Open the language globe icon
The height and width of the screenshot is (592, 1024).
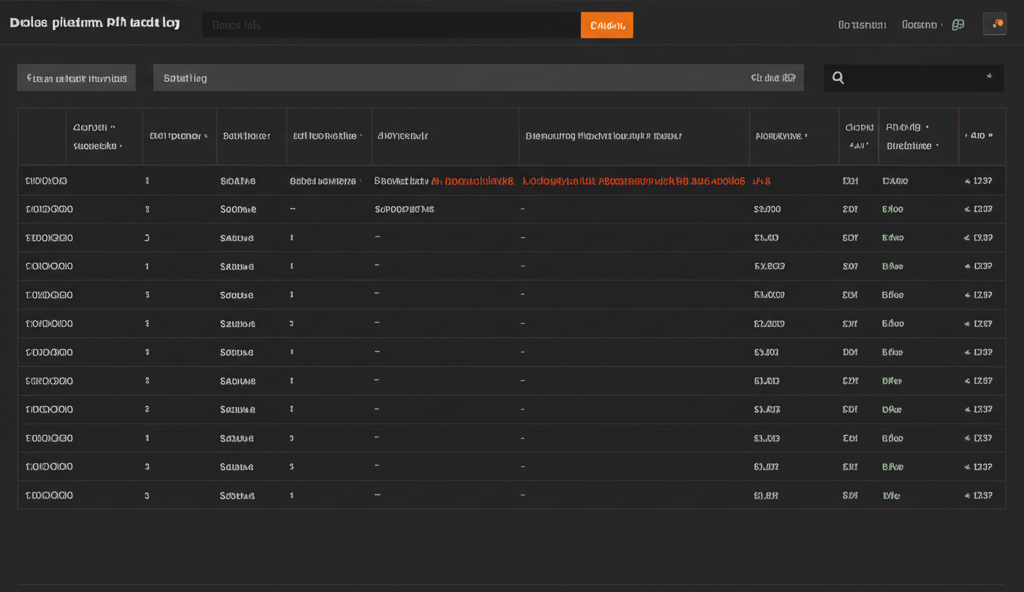958,24
